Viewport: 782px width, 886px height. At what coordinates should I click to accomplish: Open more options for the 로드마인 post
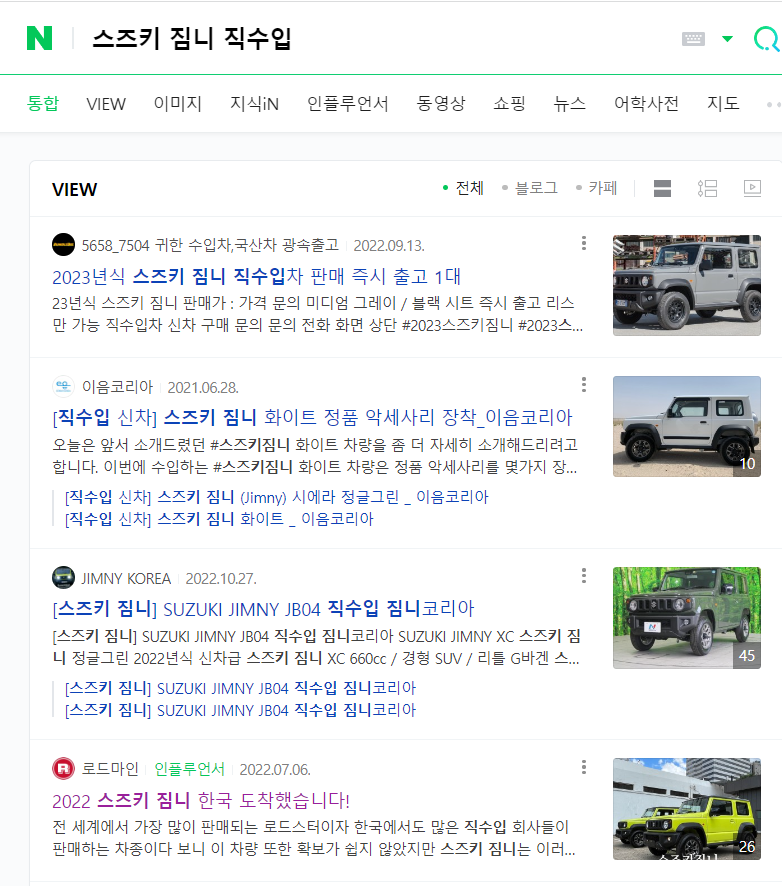click(584, 767)
